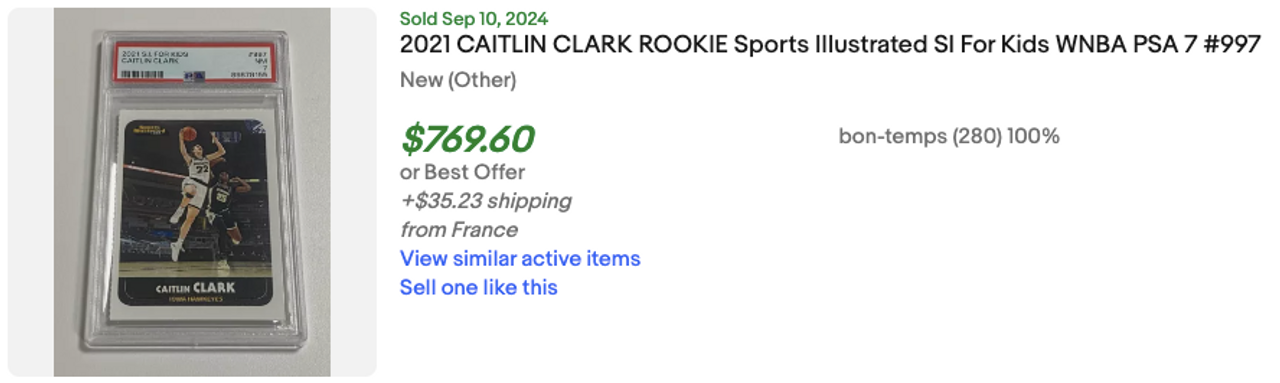Click Sell one like this link

[479, 288]
